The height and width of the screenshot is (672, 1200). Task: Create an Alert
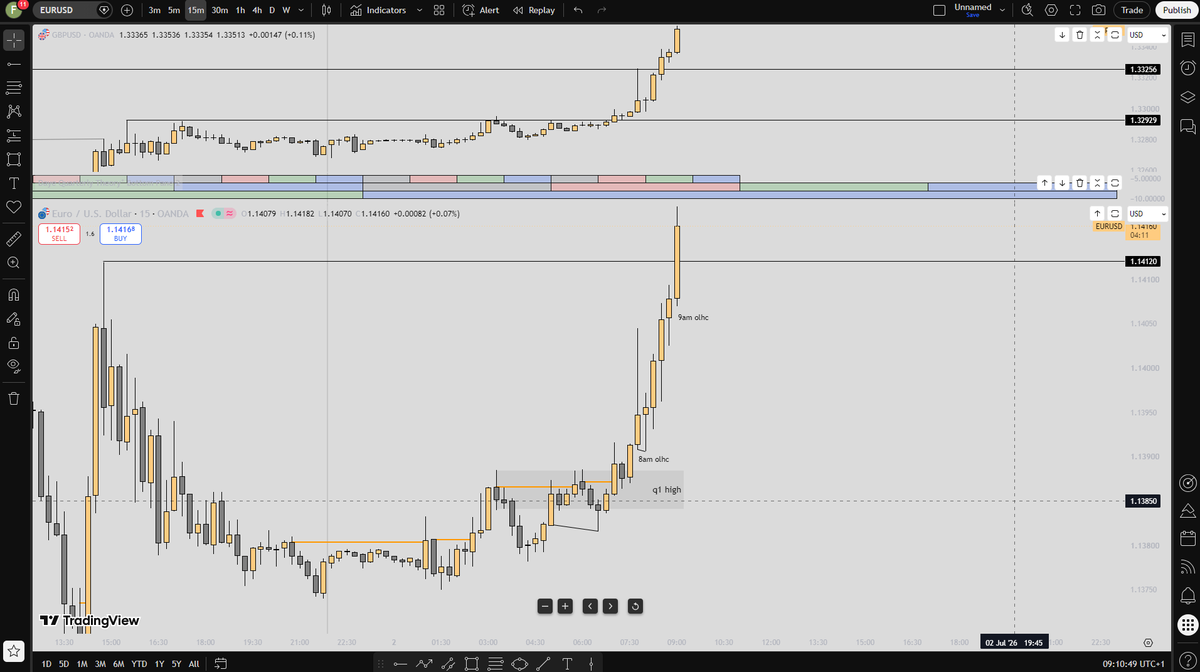point(481,10)
